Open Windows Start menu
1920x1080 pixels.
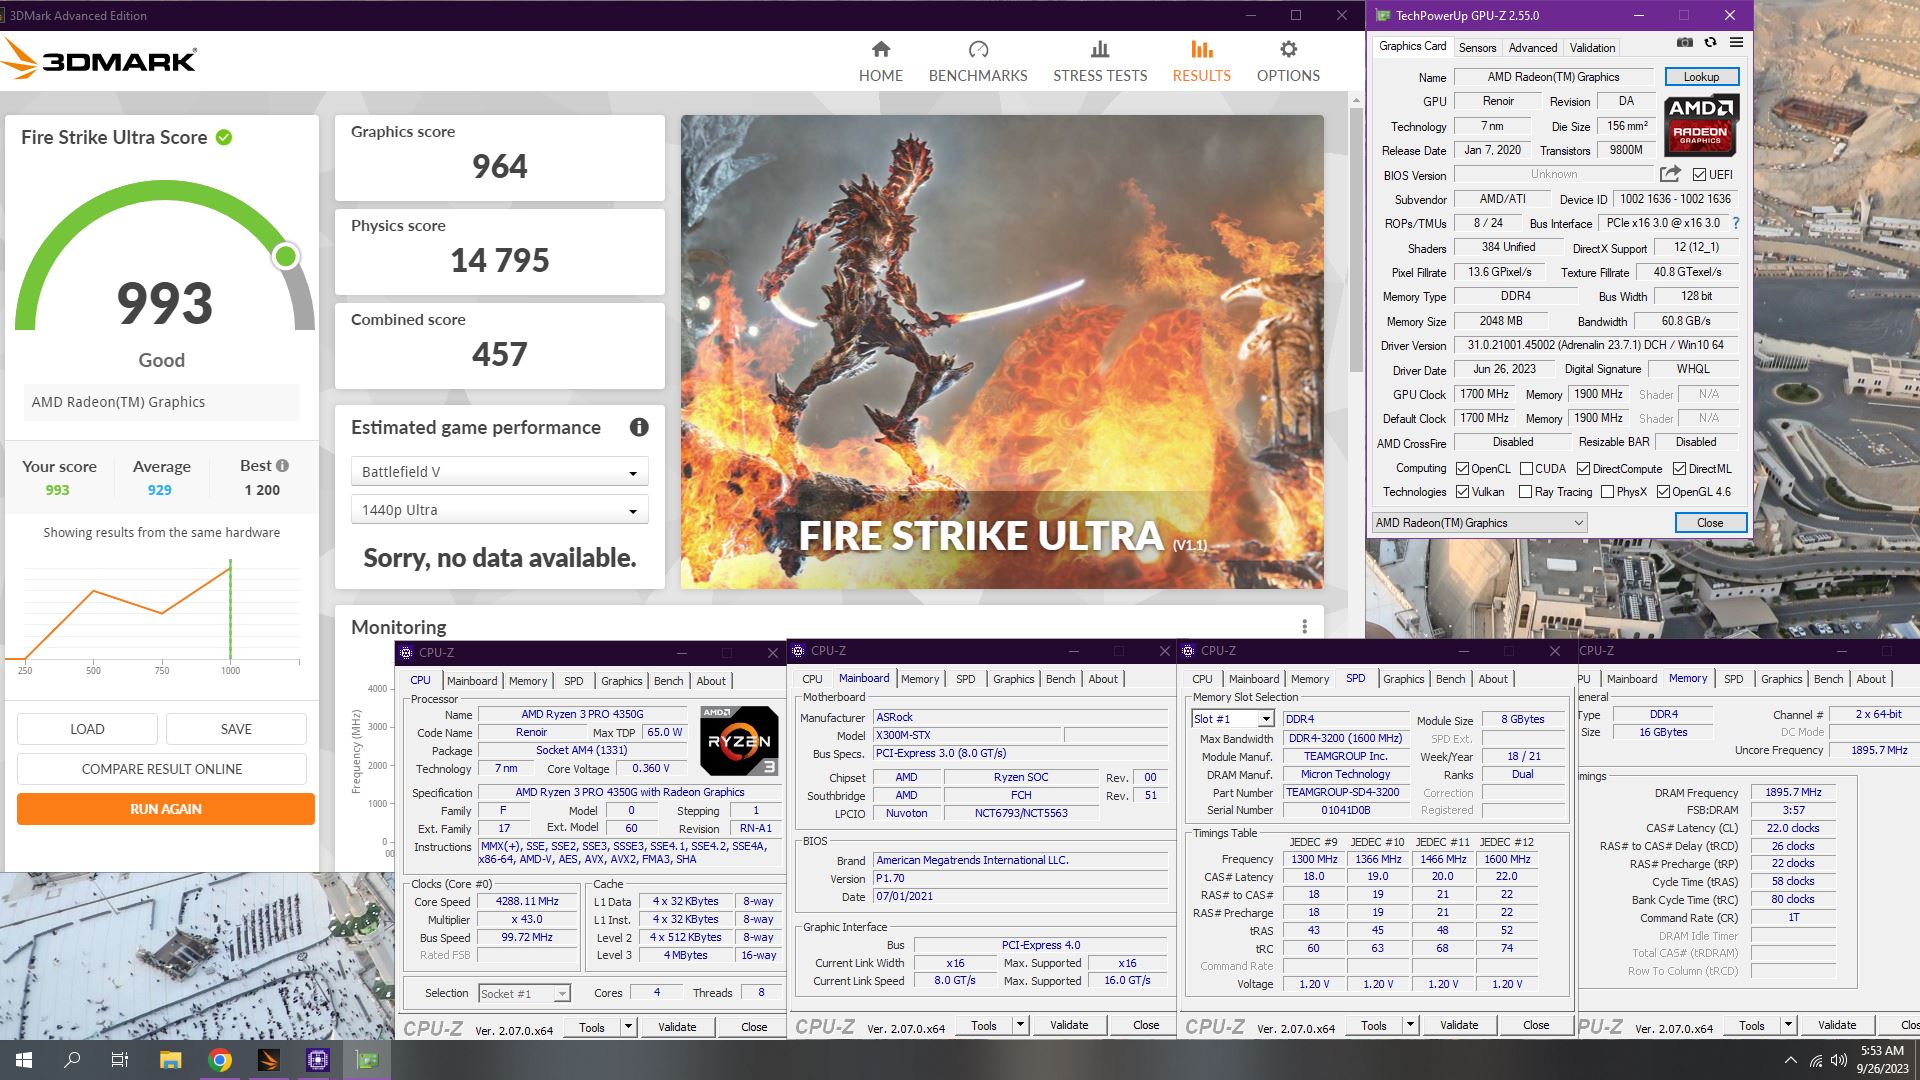pos(24,1060)
